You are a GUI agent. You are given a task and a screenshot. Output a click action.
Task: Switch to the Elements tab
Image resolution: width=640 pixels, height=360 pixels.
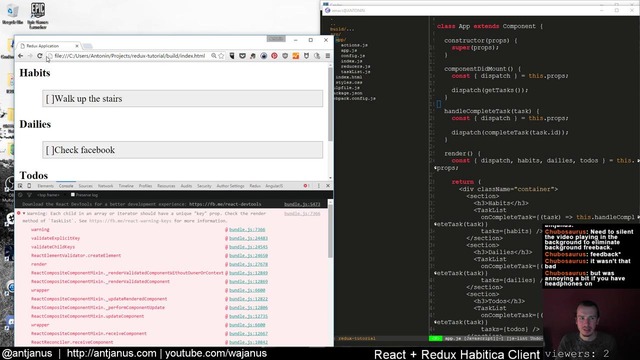46,186
